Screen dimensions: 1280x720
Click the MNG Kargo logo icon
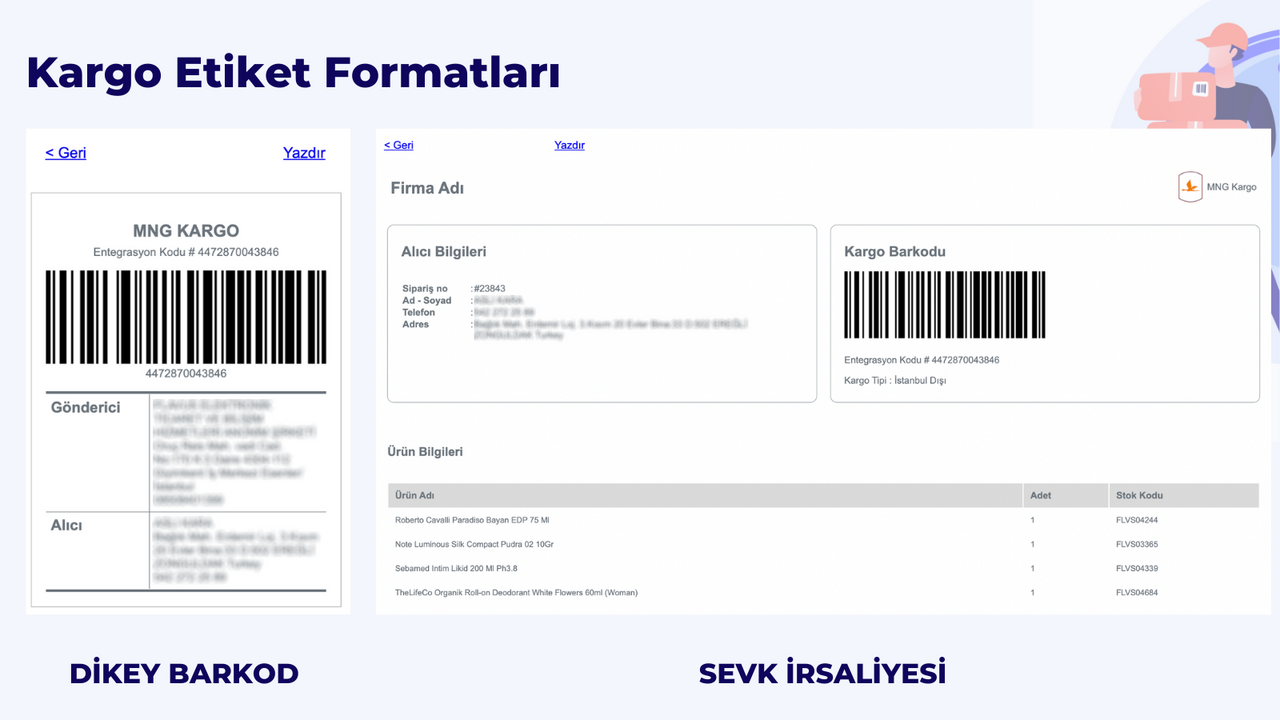tap(1190, 187)
